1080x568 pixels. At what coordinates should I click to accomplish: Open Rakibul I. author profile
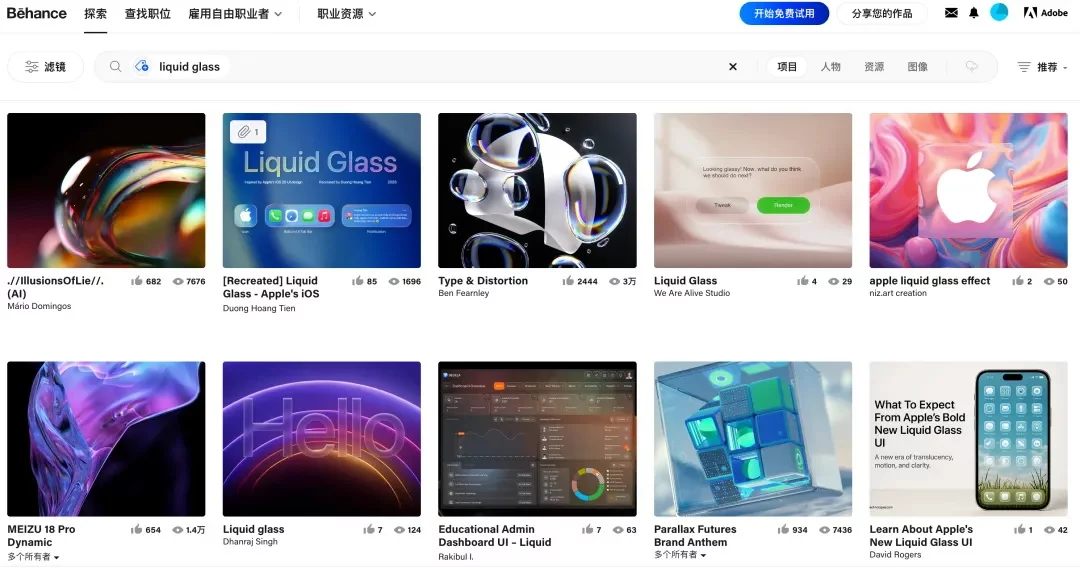point(456,556)
